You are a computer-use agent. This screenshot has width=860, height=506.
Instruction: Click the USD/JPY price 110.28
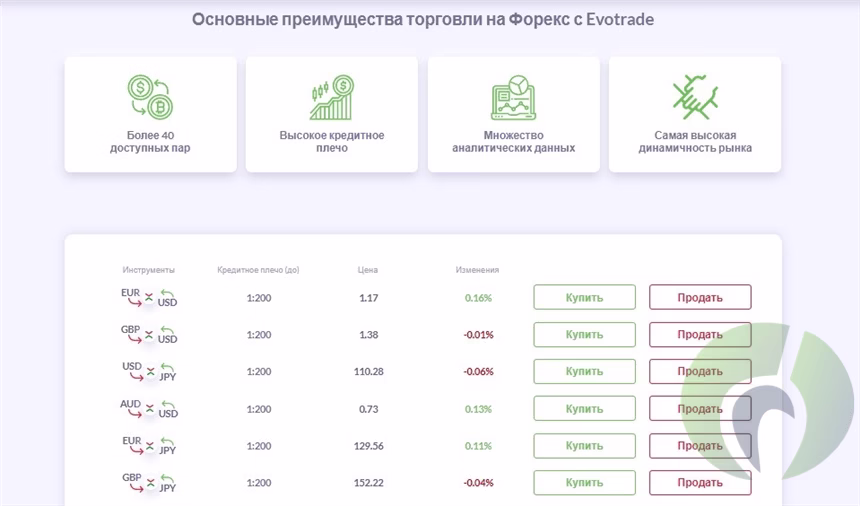[x=369, y=372]
